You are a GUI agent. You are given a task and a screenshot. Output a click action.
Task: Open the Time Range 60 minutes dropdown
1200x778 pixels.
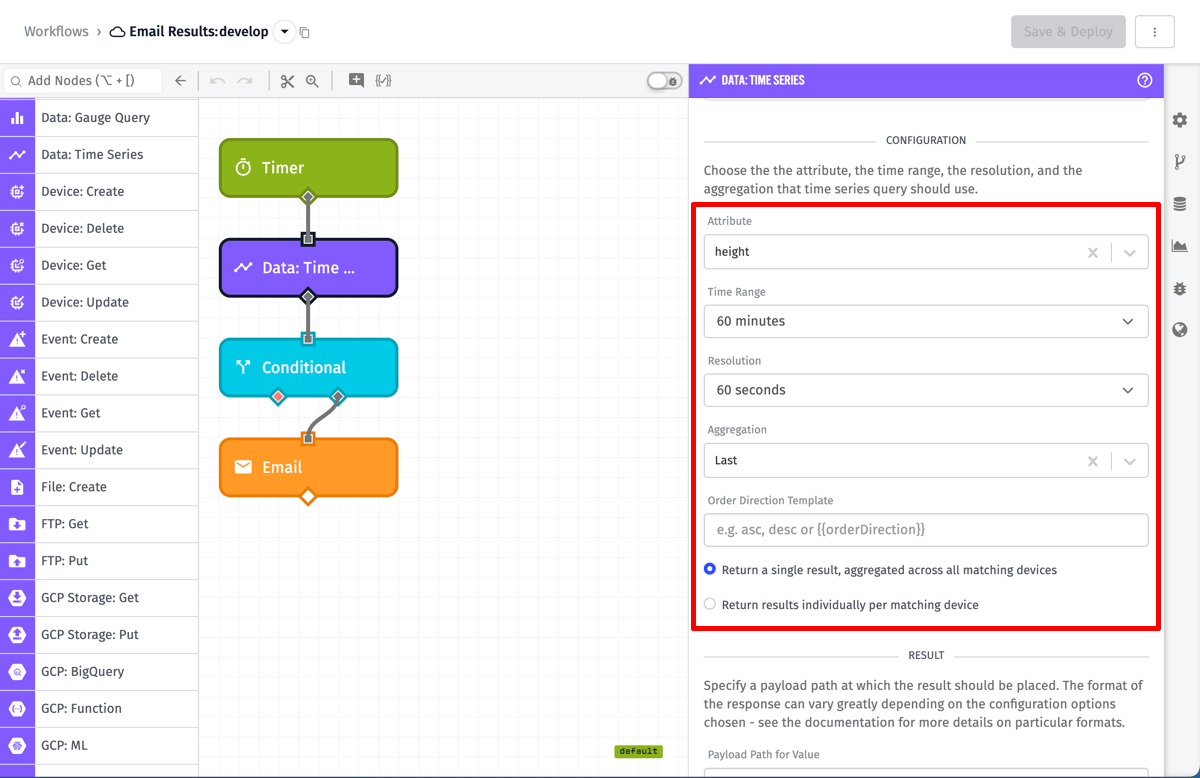point(926,321)
